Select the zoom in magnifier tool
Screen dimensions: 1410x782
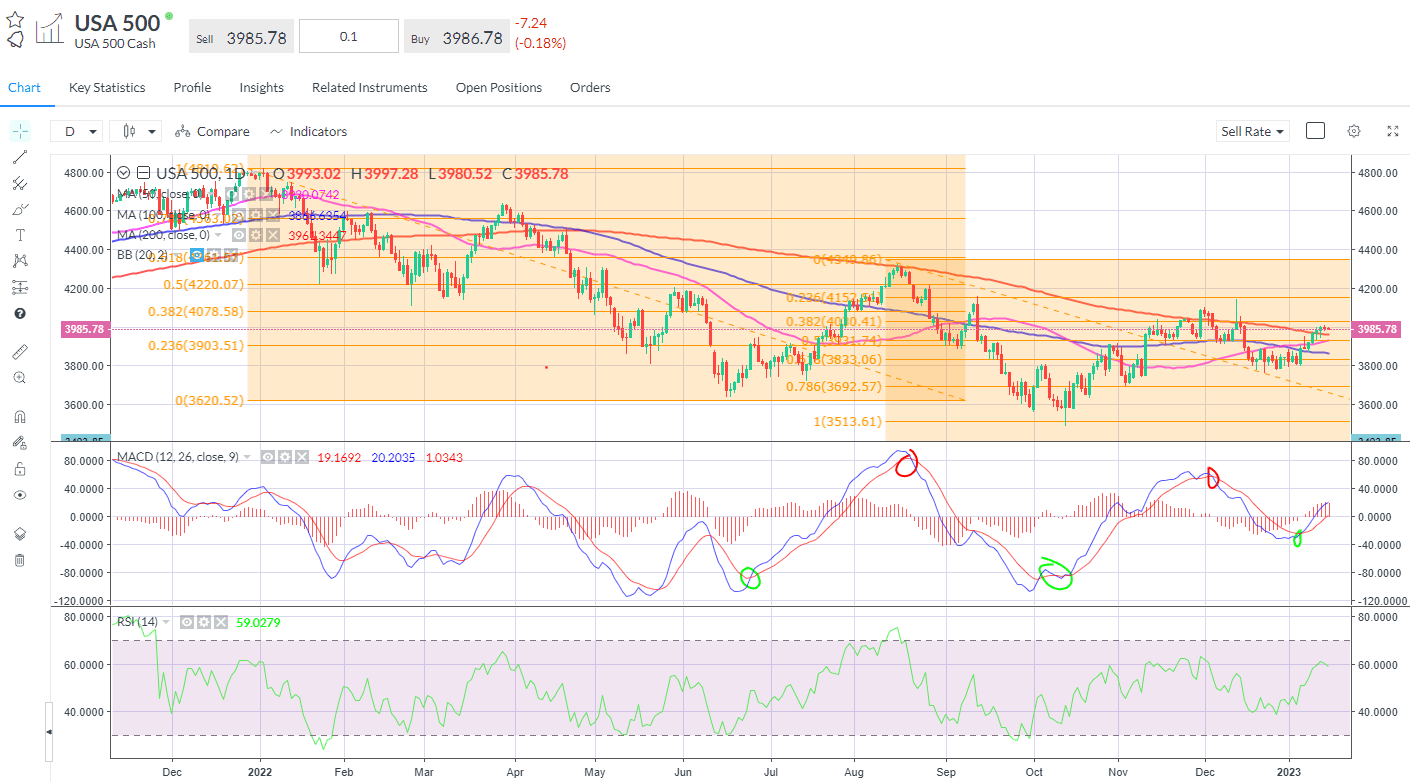(20, 378)
